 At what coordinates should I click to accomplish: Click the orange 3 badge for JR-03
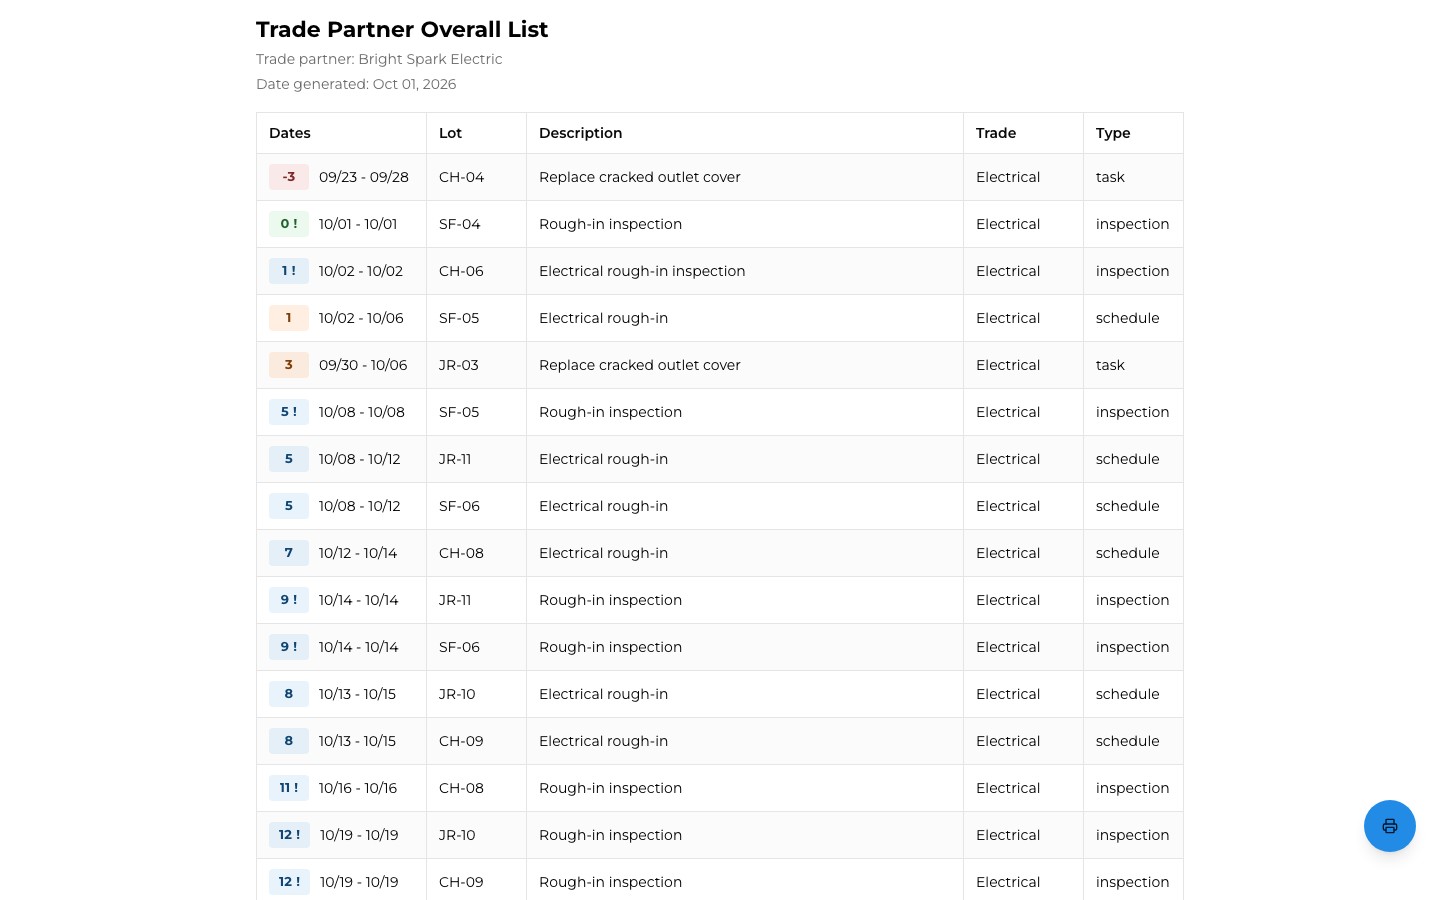coord(289,365)
